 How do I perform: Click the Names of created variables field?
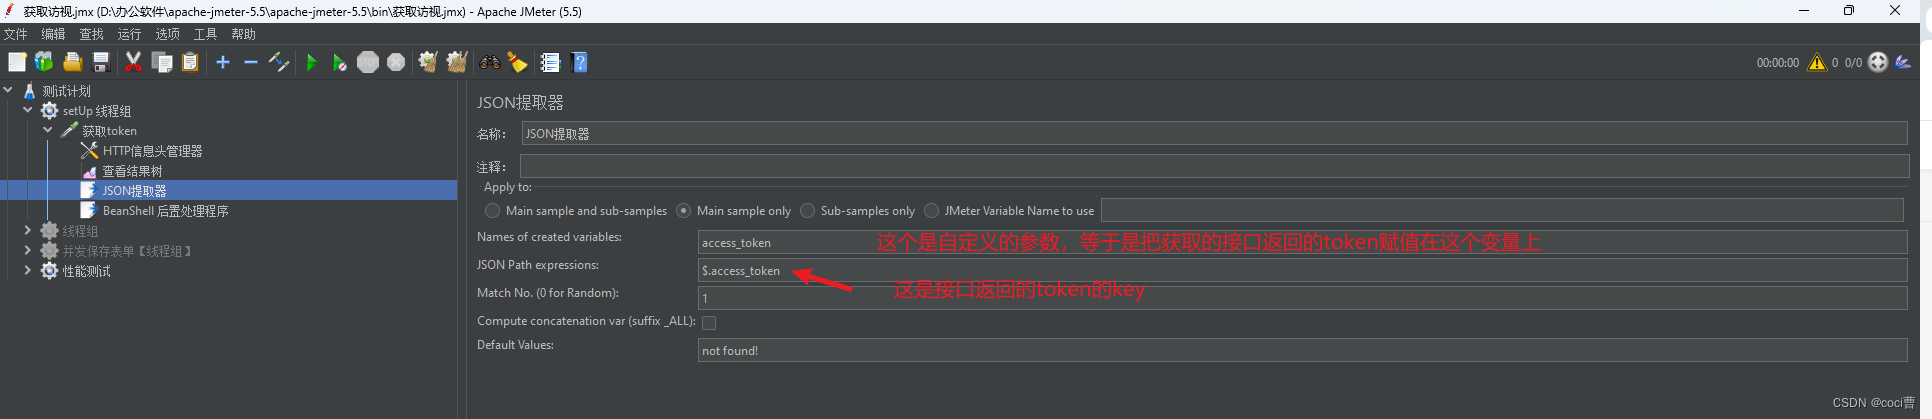click(x=1302, y=242)
